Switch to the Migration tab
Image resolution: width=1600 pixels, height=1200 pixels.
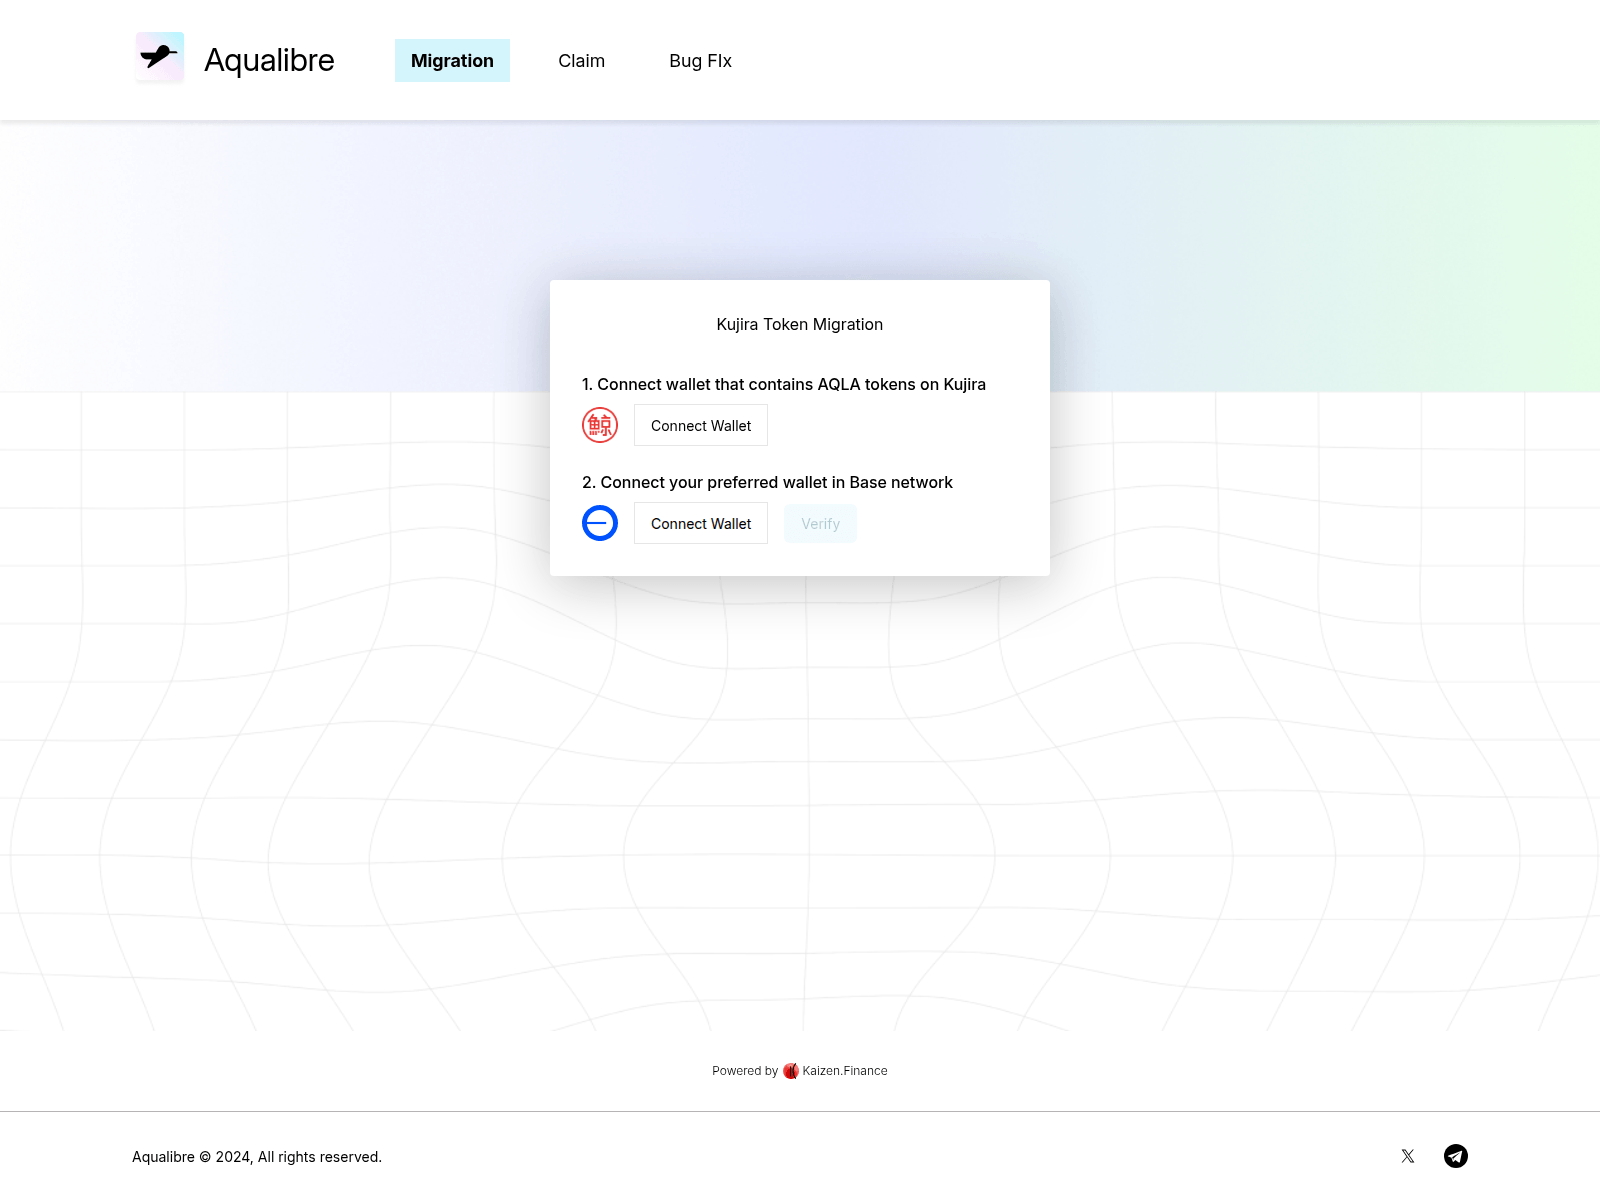(452, 60)
